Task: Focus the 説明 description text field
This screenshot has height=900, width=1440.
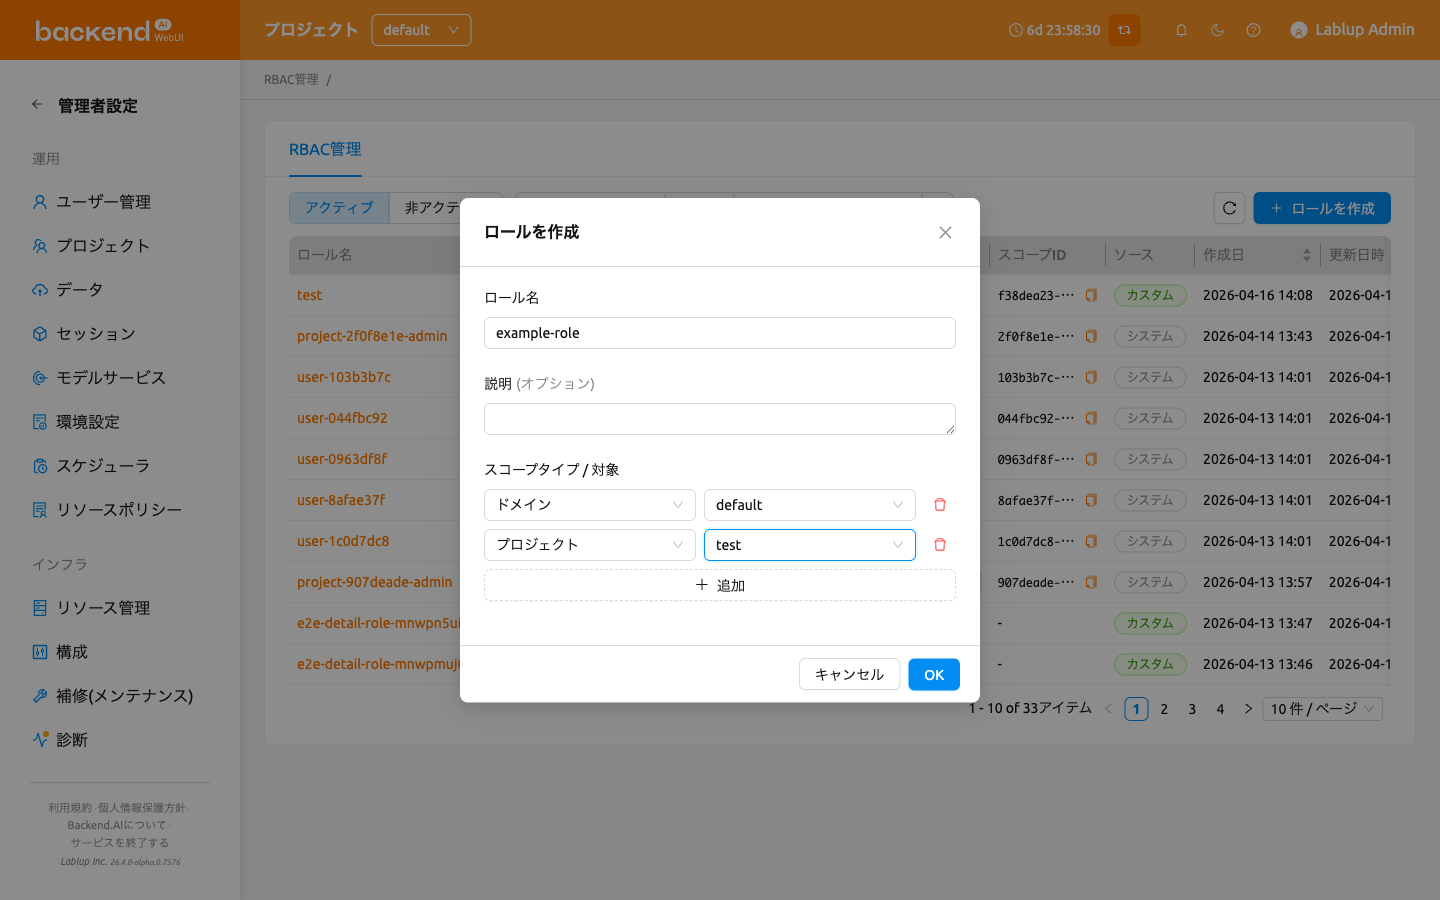Action: 720,419
